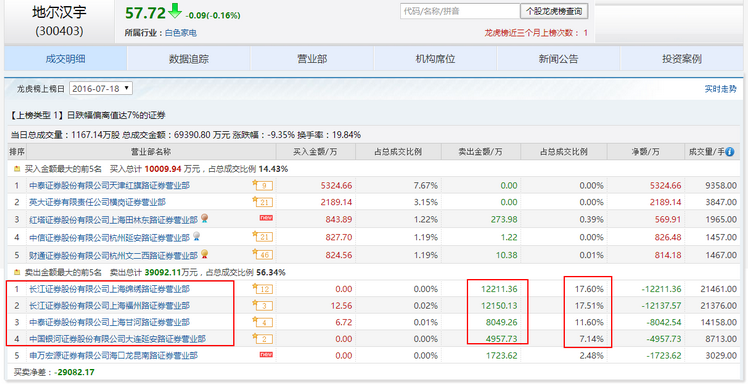The width and height of the screenshot is (748, 384).
Task: Open 中国银河证券股份有限公司大连延安路证券营业部 link
Action: (x=117, y=339)
